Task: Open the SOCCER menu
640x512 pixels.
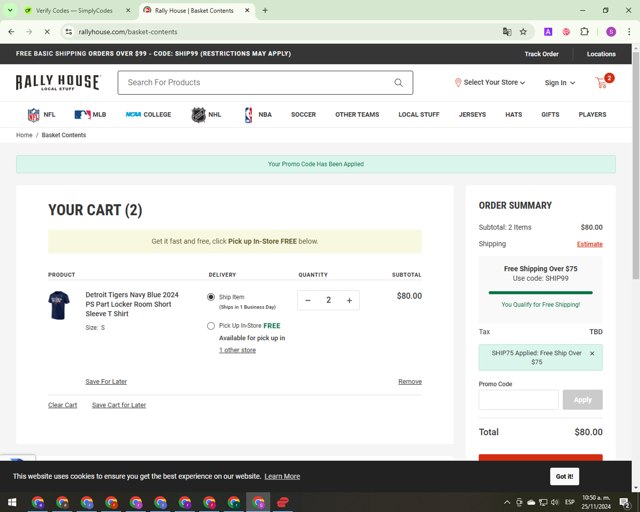Action: [x=303, y=115]
